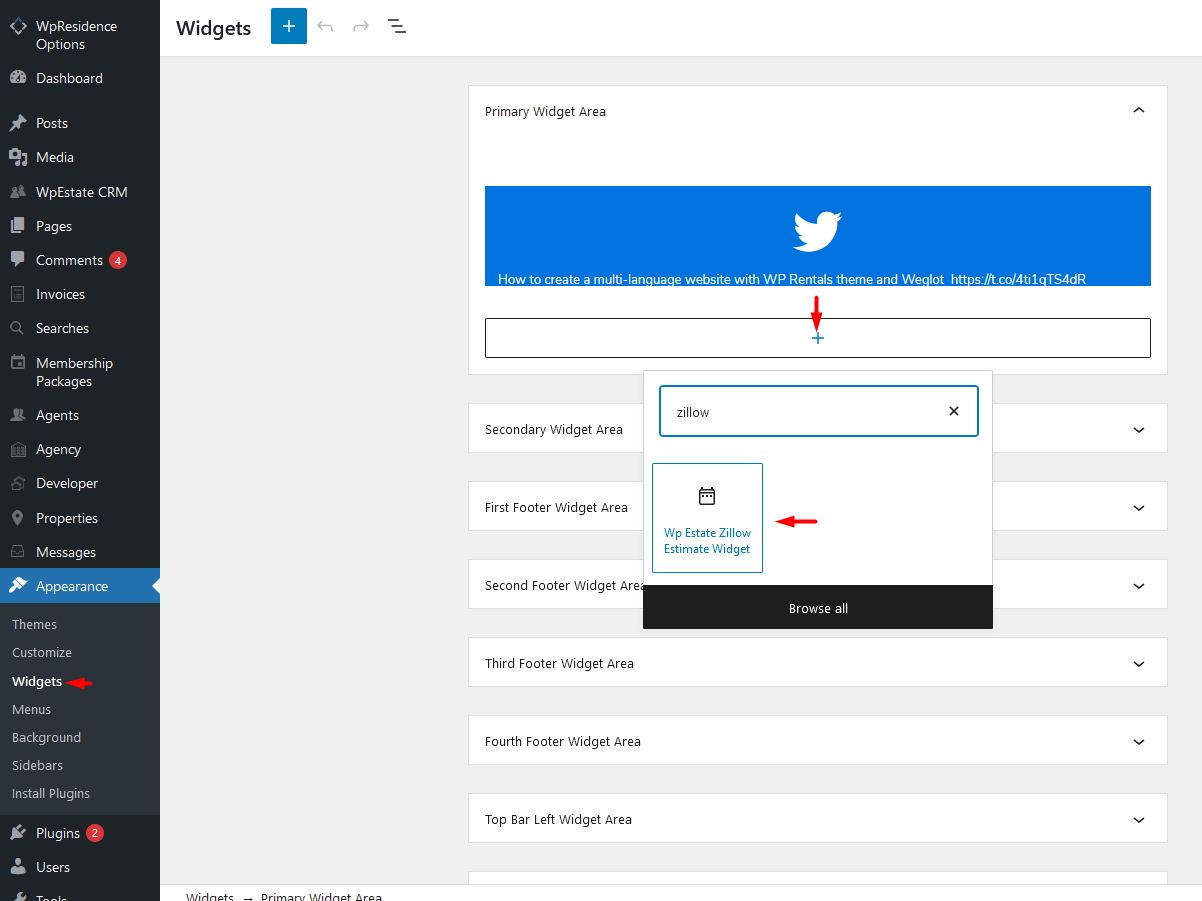Collapse the Primary Widget Area panel
1202x901 pixels.
1138,111
